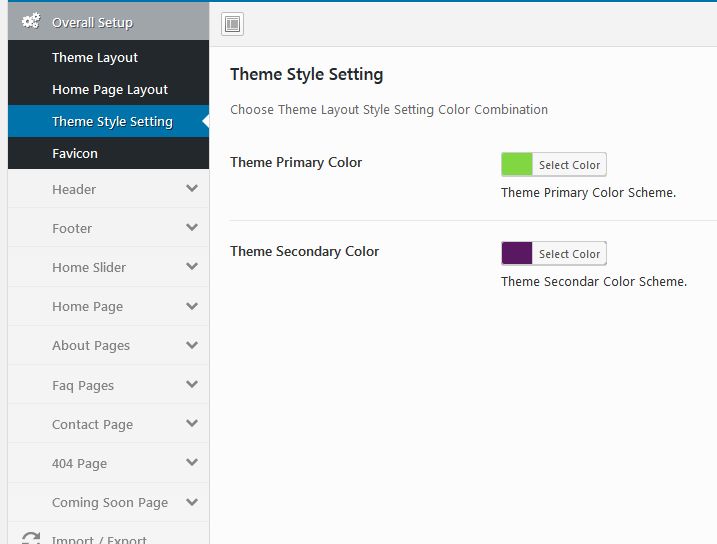Click the green primary color swatch

(517, 165)
